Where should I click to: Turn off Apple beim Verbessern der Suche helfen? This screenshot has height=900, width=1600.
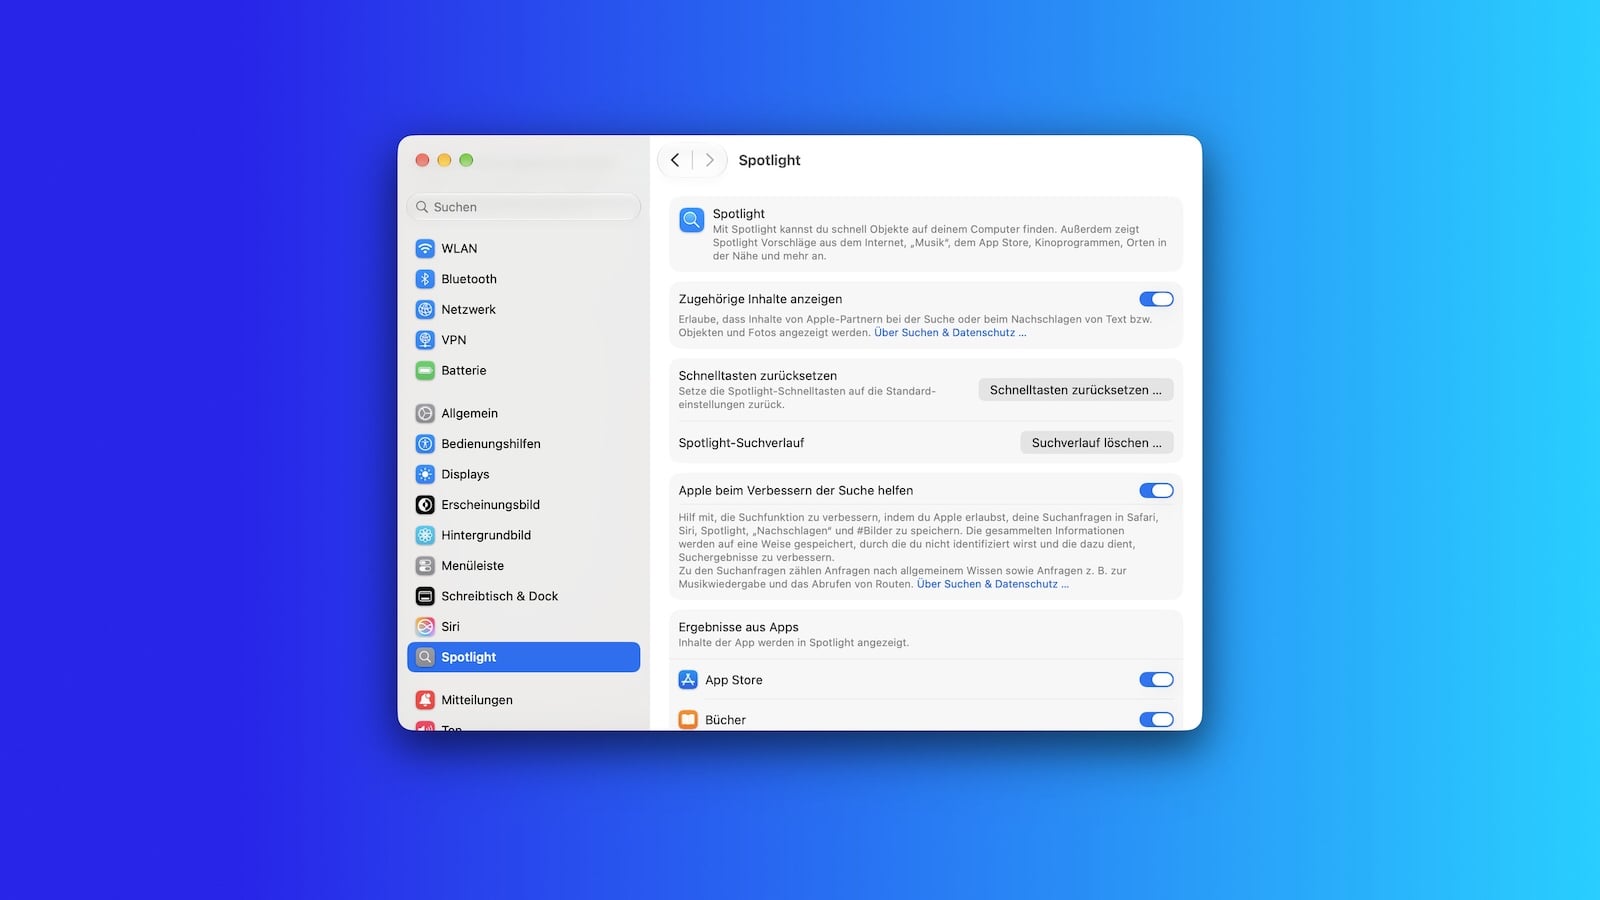click(x=1156, y=491)
